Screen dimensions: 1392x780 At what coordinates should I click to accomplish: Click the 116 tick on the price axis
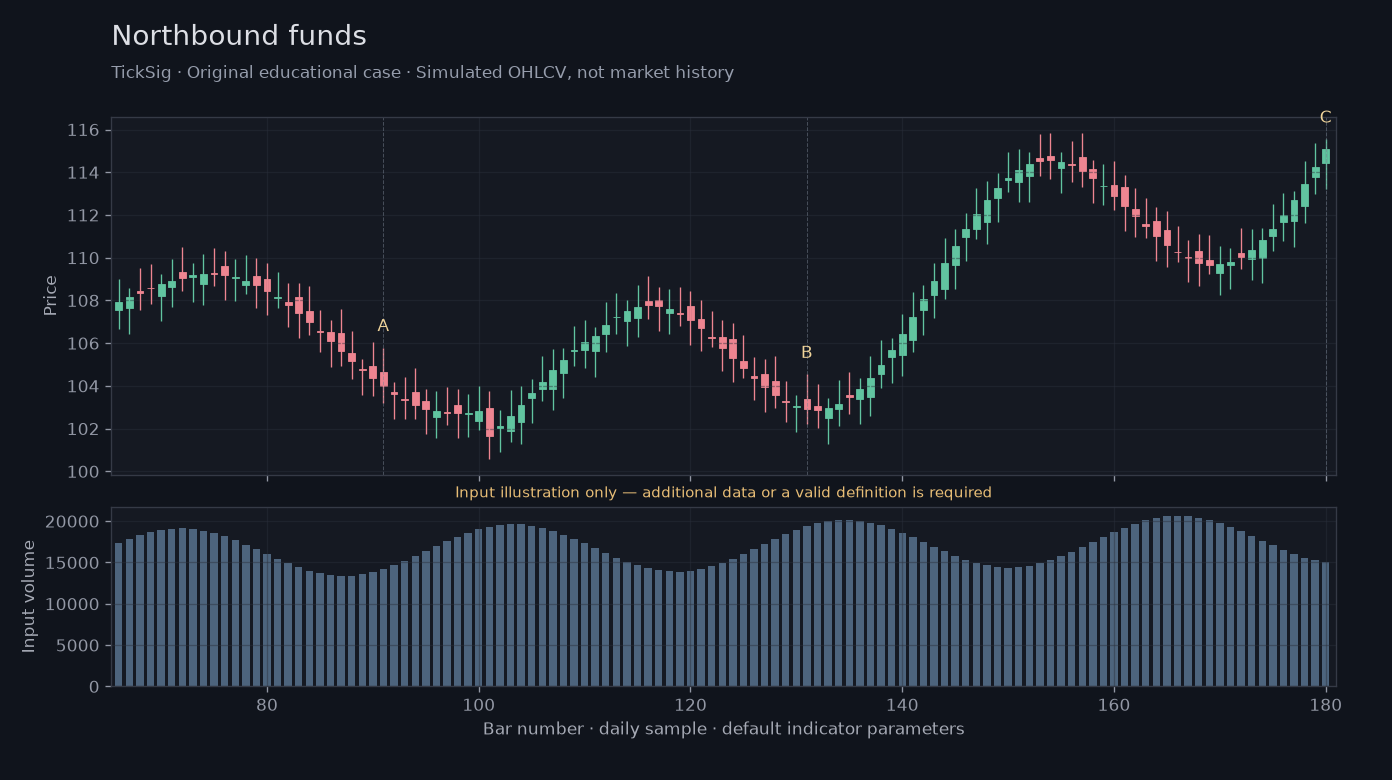(x=84, y=131)
